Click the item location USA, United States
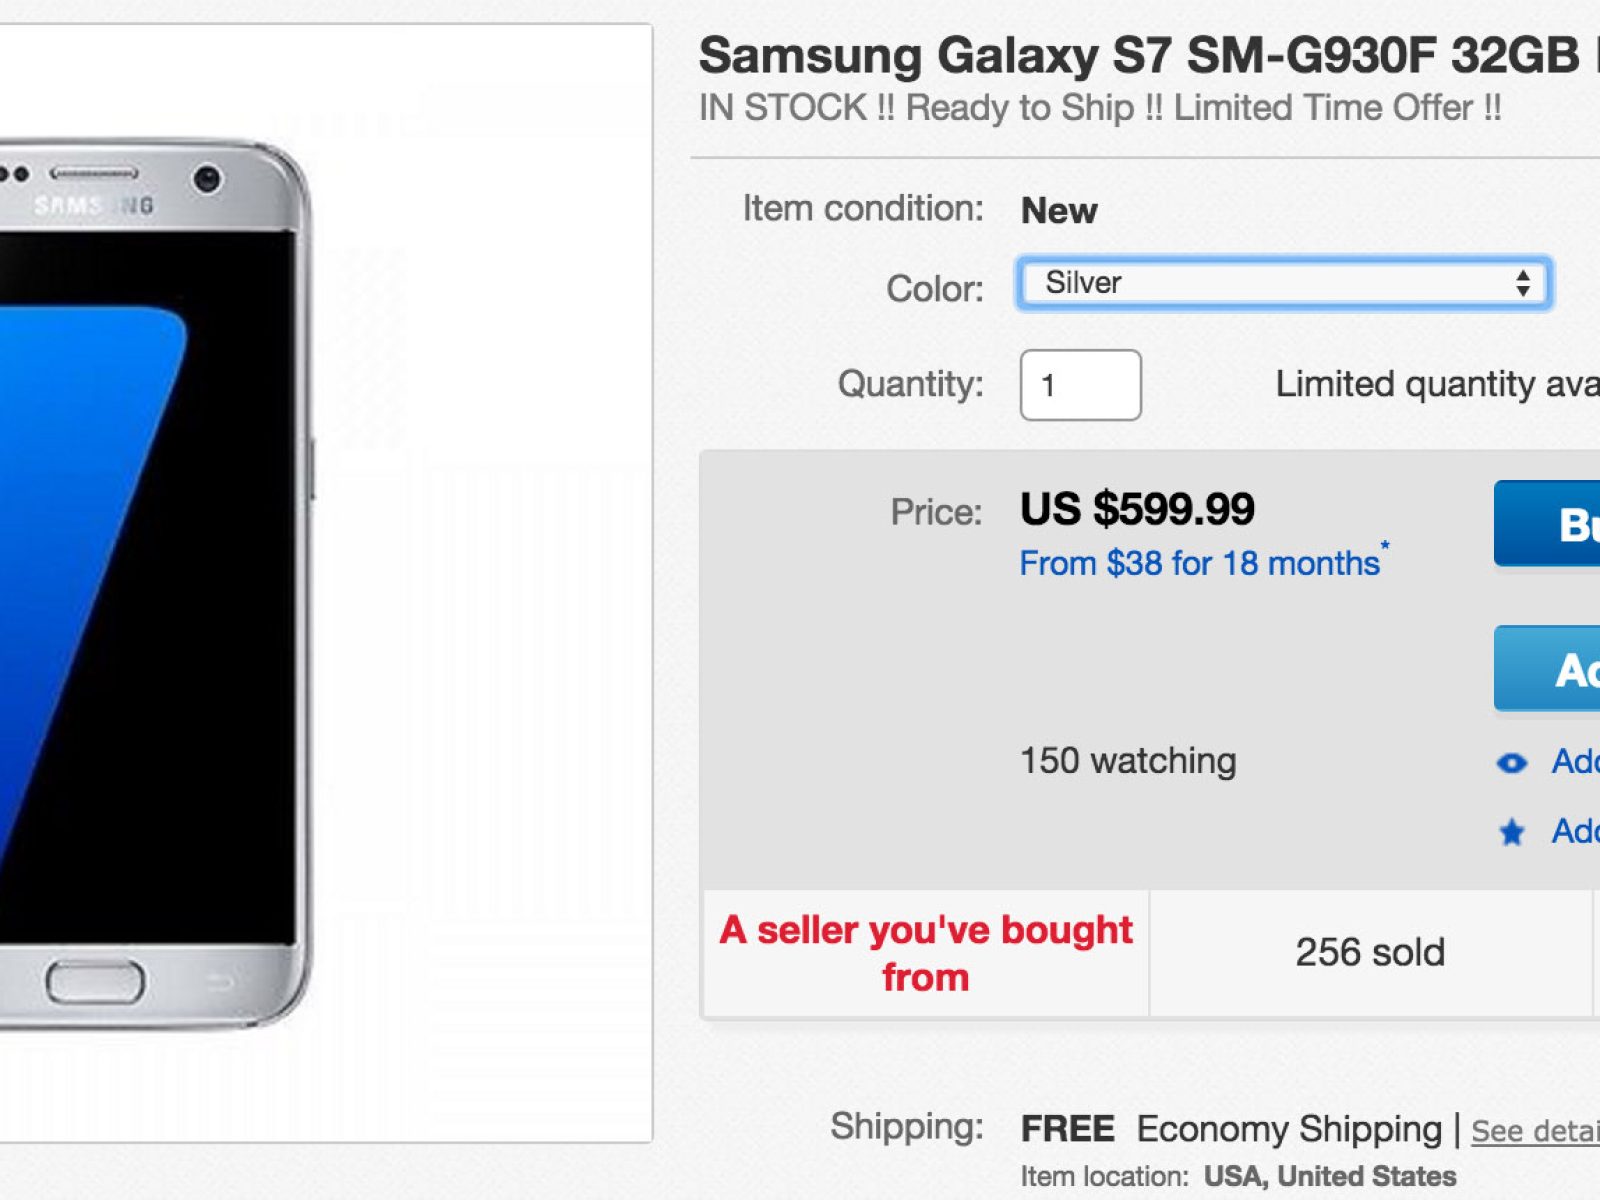Screen dimensions: 1600x1200 coord(1329,1176)
